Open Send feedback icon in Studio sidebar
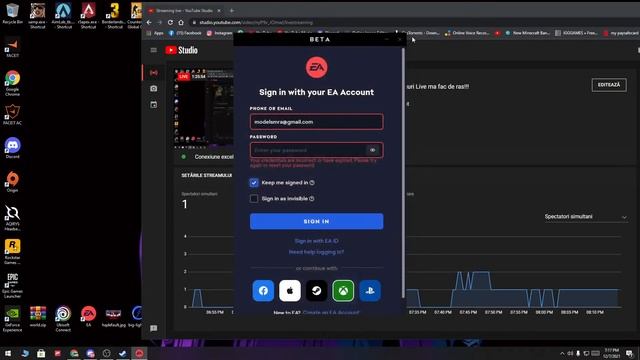640x360 pixels. click(153, 328)
